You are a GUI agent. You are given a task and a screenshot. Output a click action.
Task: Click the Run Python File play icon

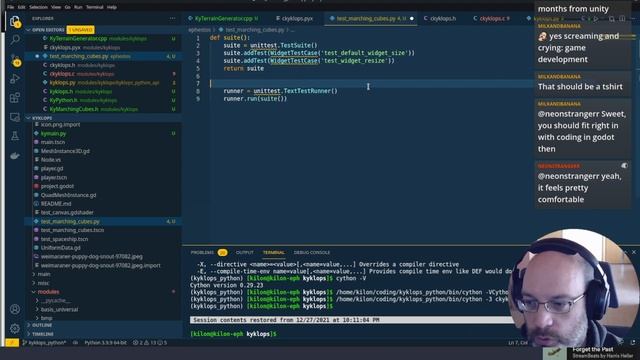pyautogui.click(x=596, y=19)
